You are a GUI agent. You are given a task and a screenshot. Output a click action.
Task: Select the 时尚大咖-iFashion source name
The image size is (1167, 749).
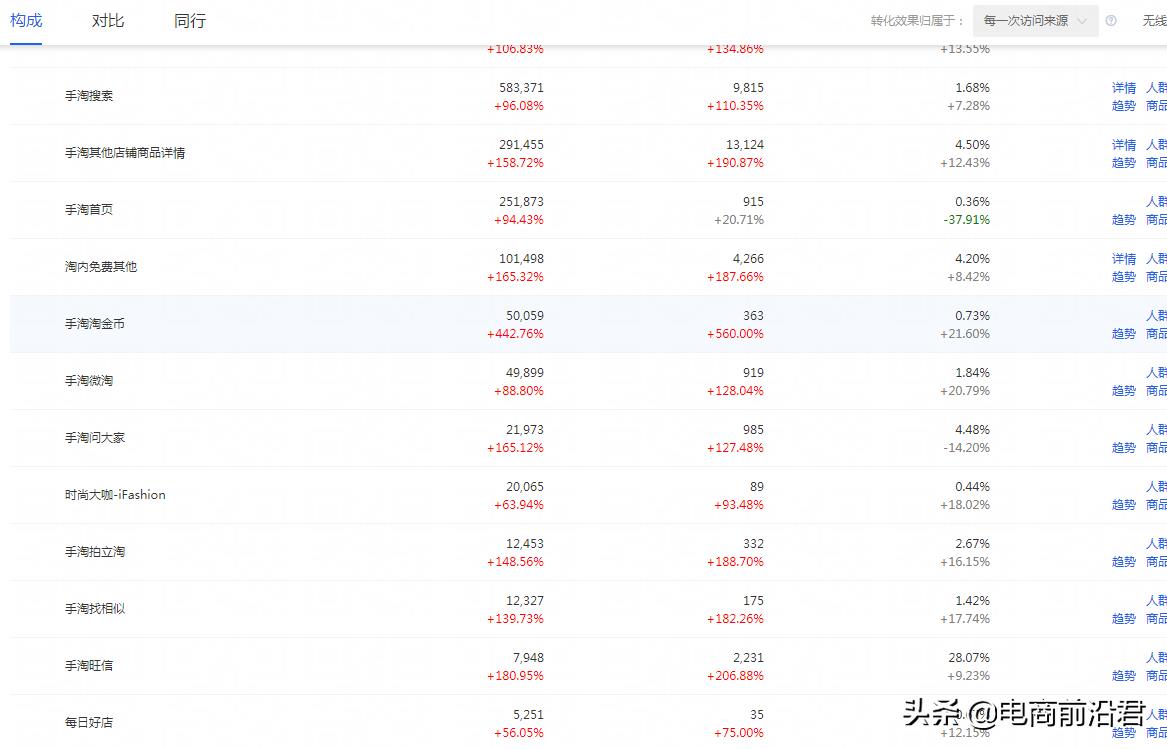coord(115,494)
